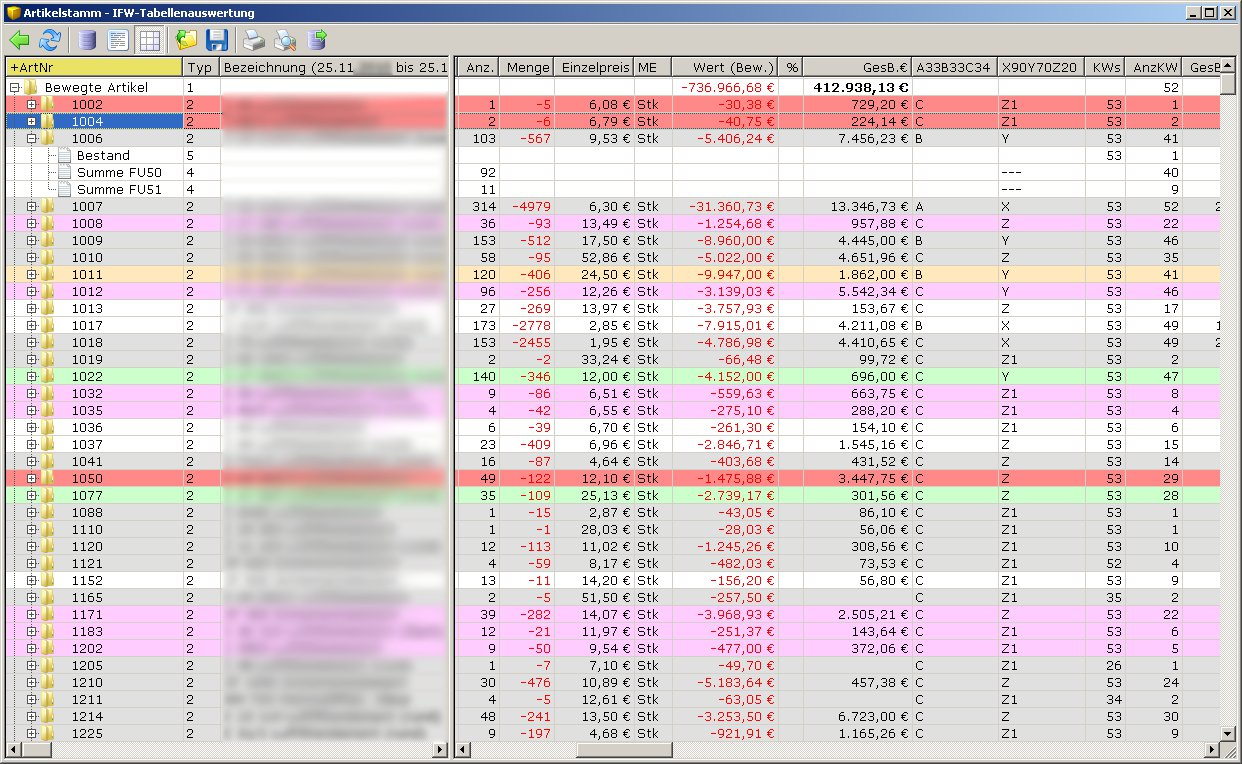Print using the printer icon
This screenshot has width=1242, height=764.
pos(255,40)
